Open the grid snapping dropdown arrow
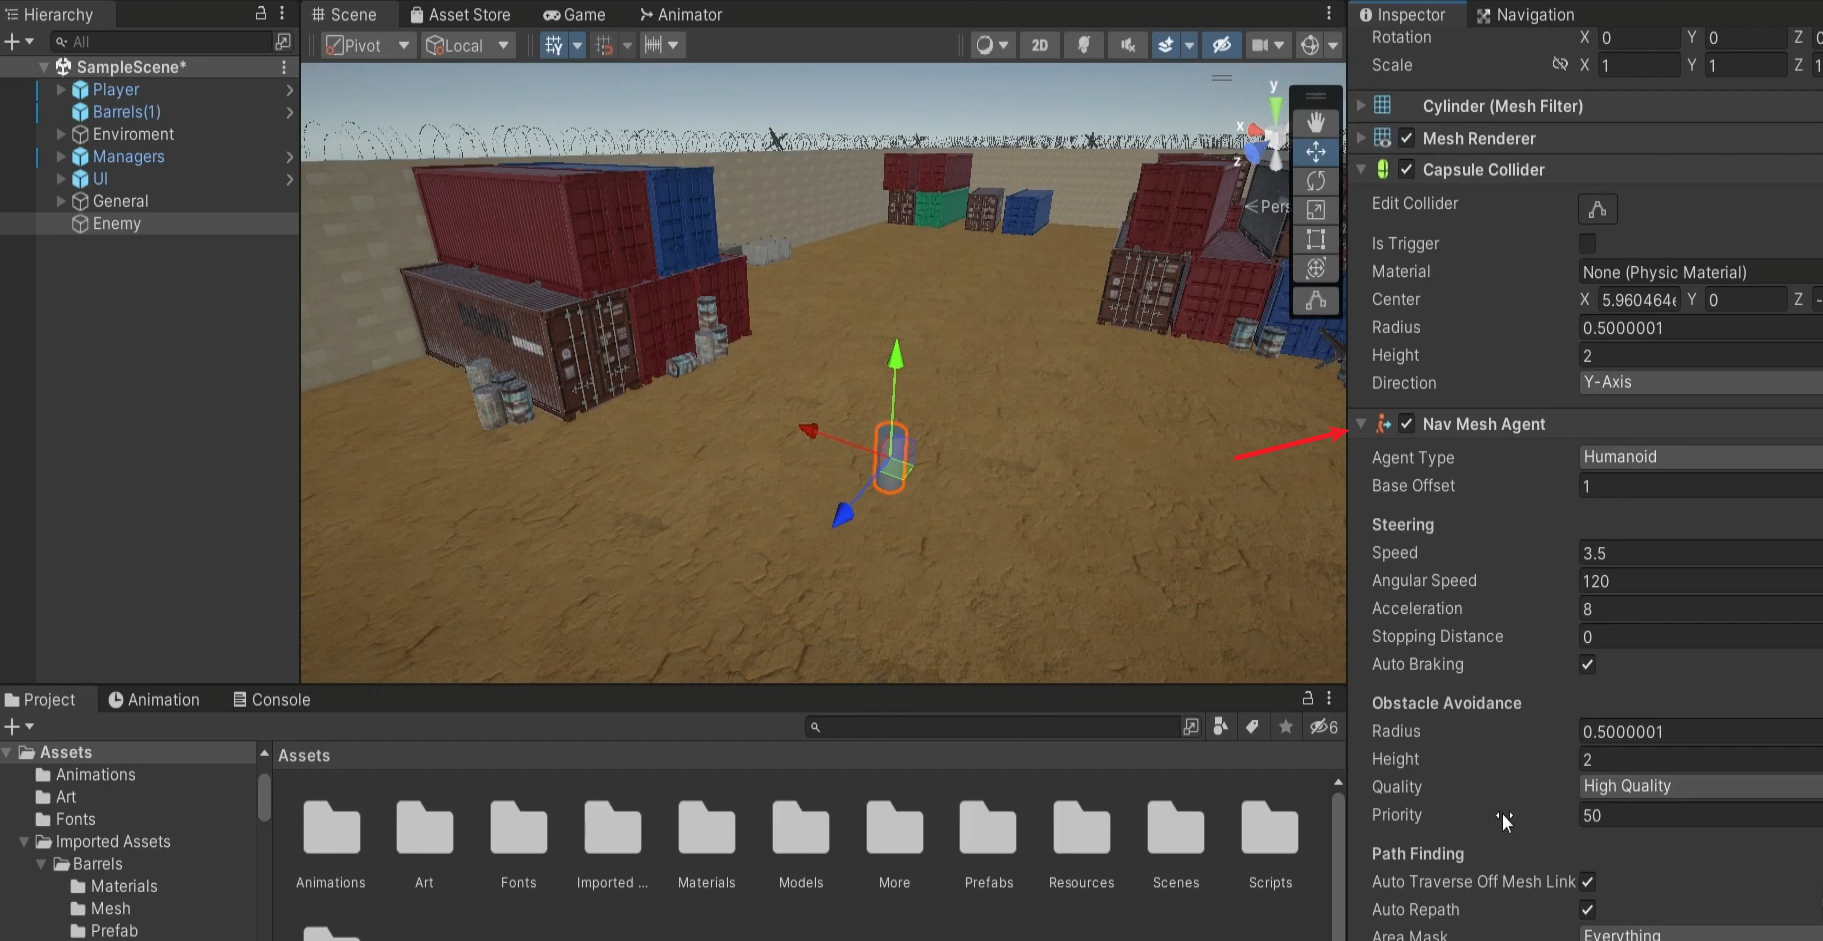This screenshot has height=941, width=1823. point(577,45)
